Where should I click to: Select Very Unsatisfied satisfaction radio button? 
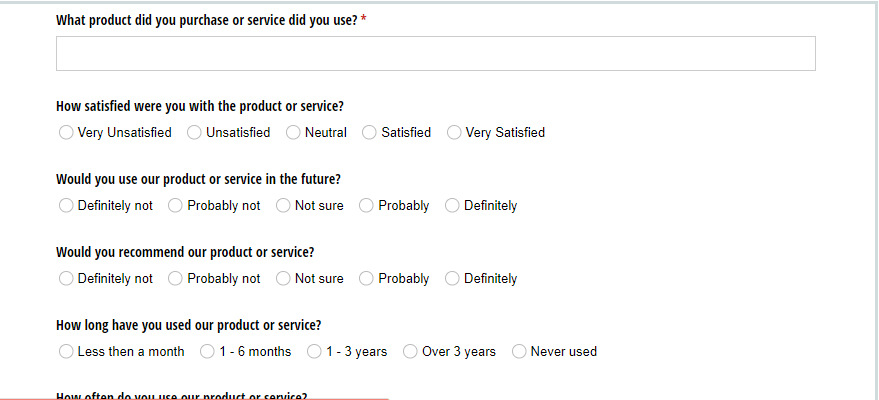[66, 133]
